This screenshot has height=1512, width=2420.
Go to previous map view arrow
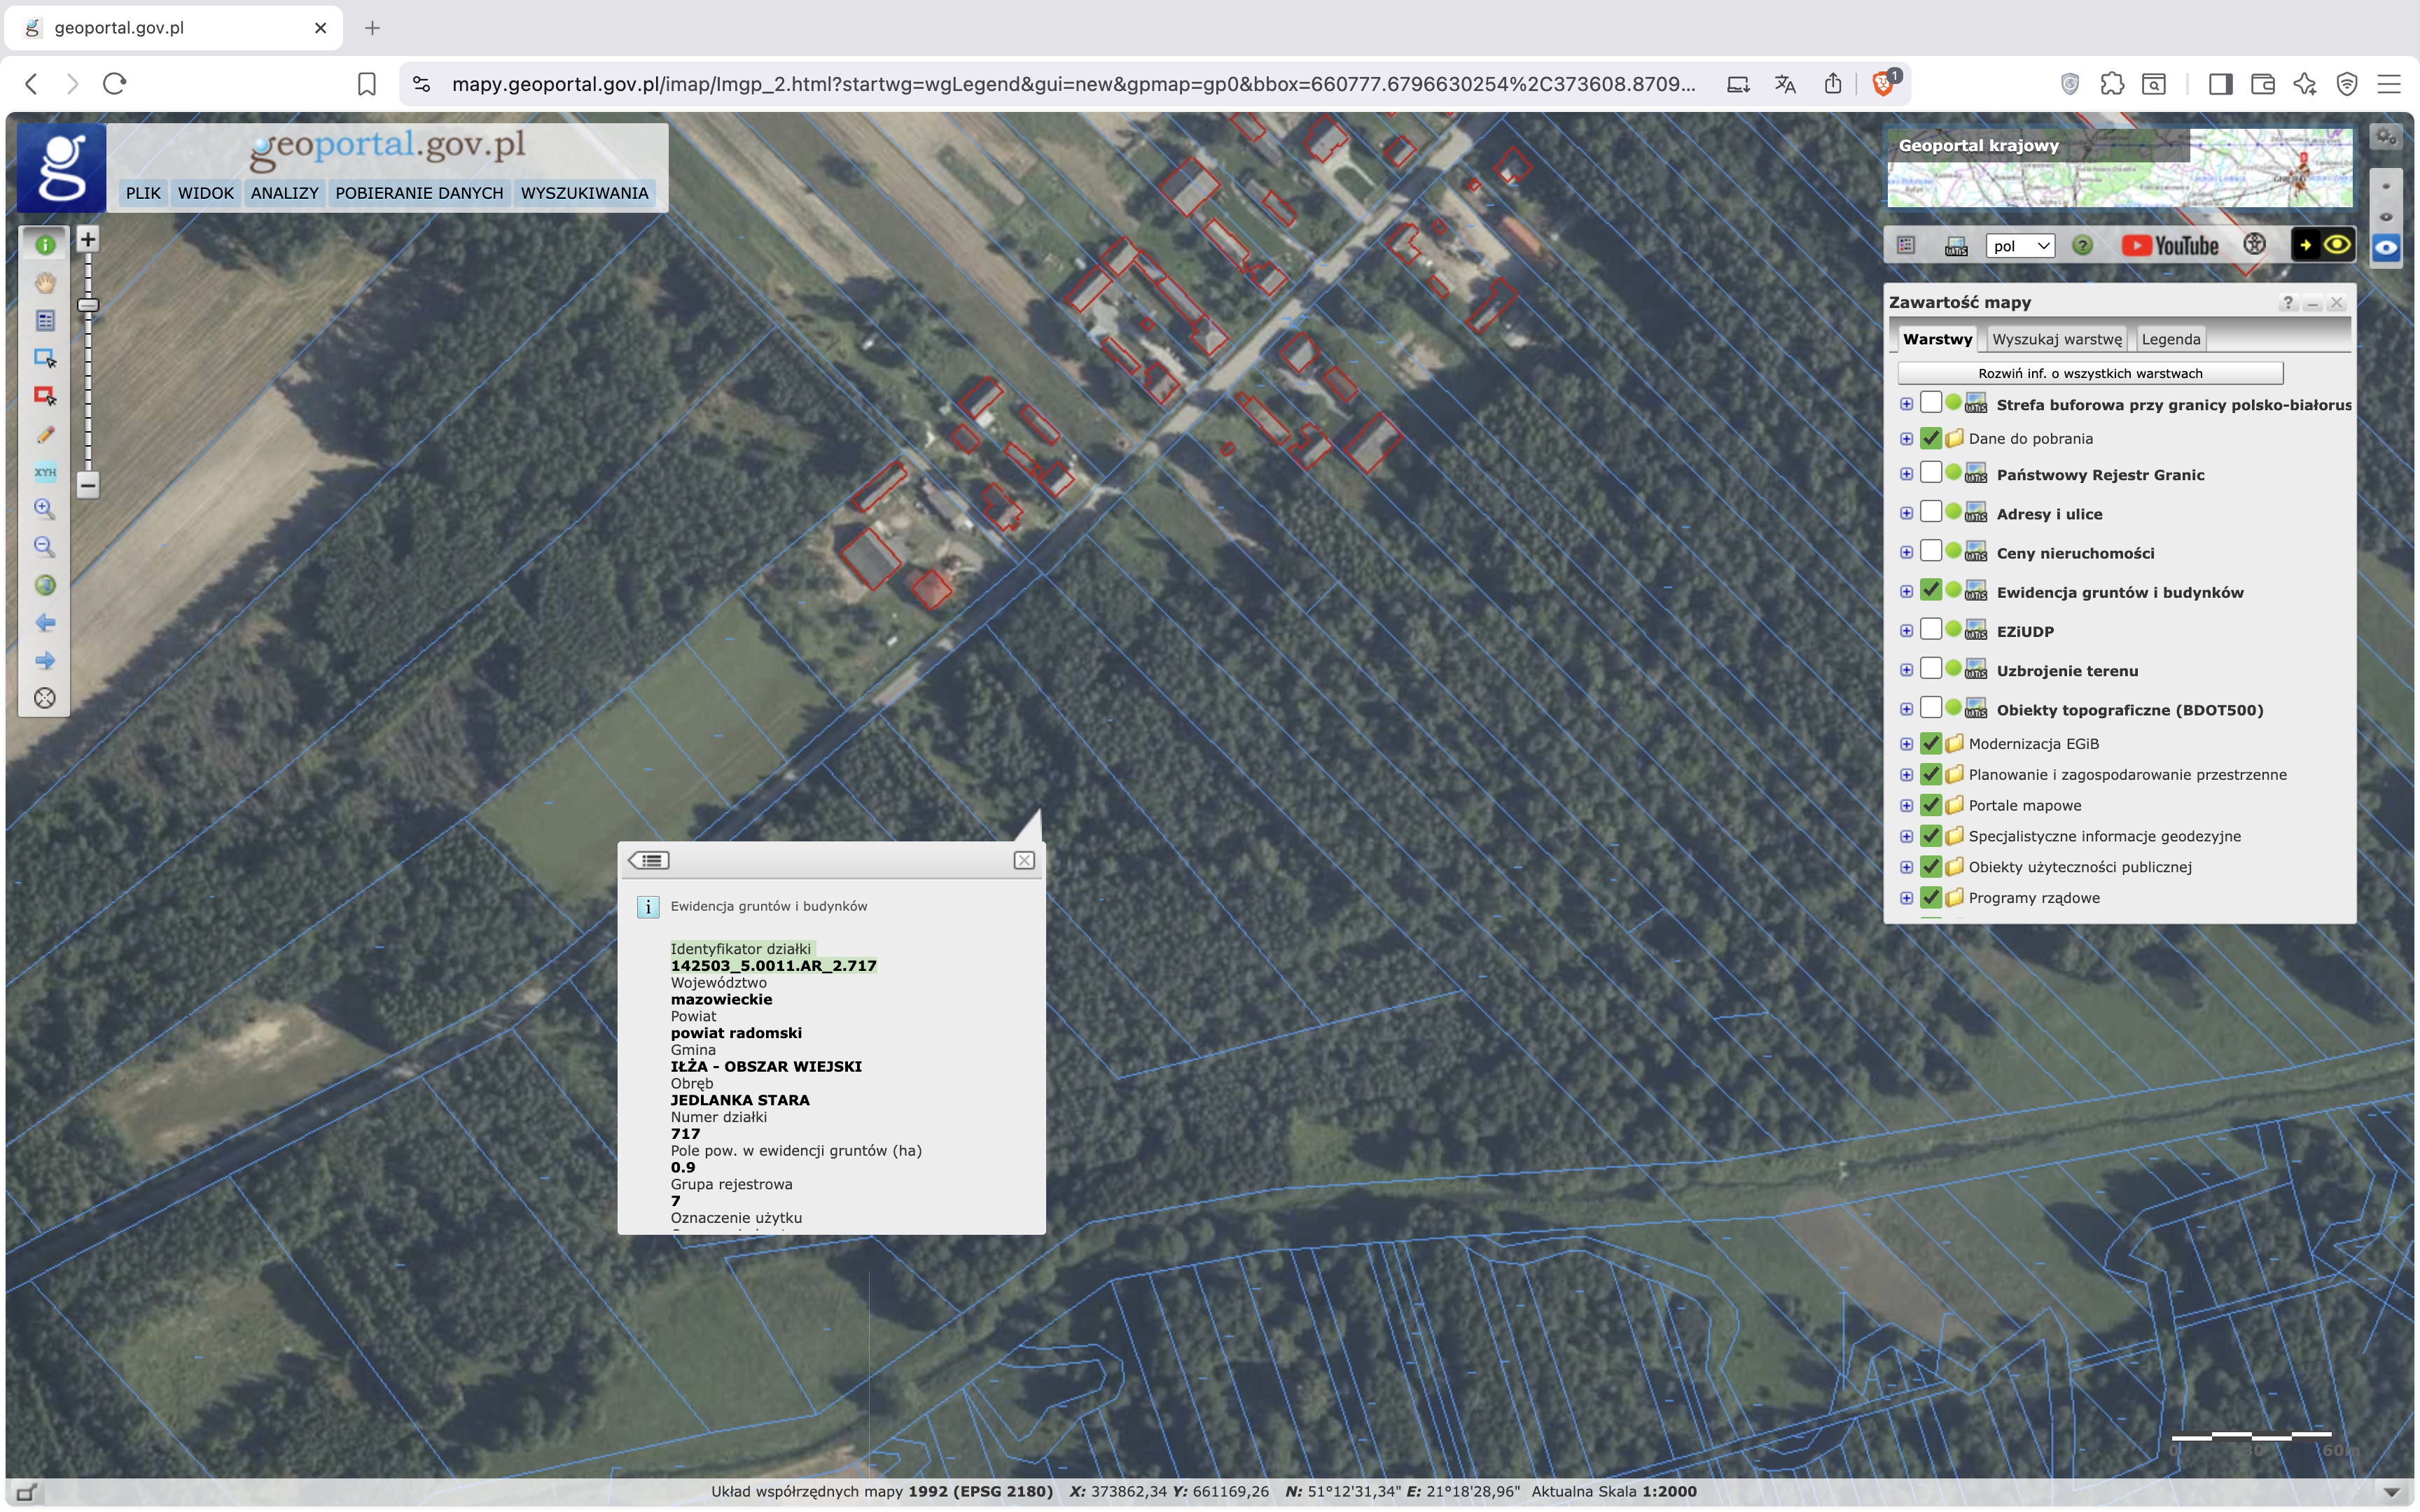pos(45,623)
